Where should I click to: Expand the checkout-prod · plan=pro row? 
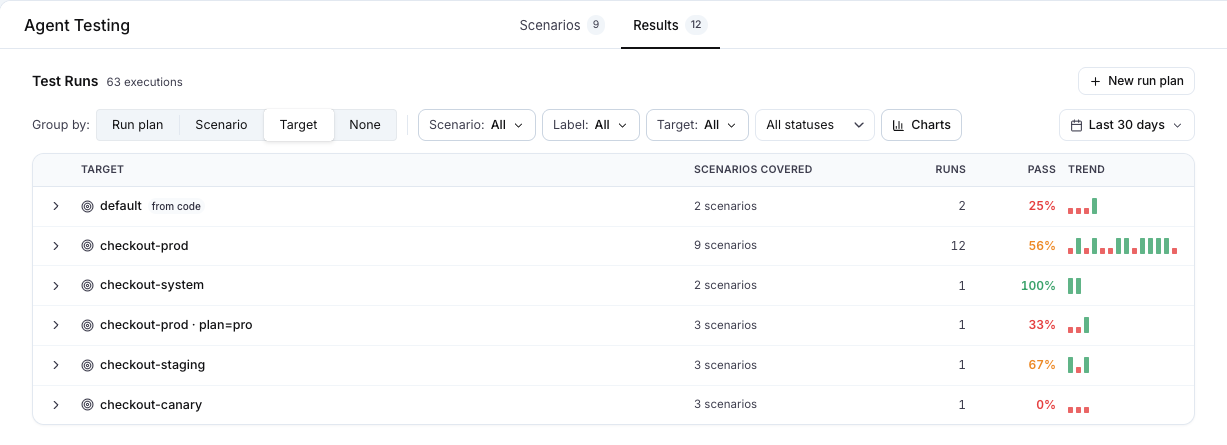click(56, 325)
